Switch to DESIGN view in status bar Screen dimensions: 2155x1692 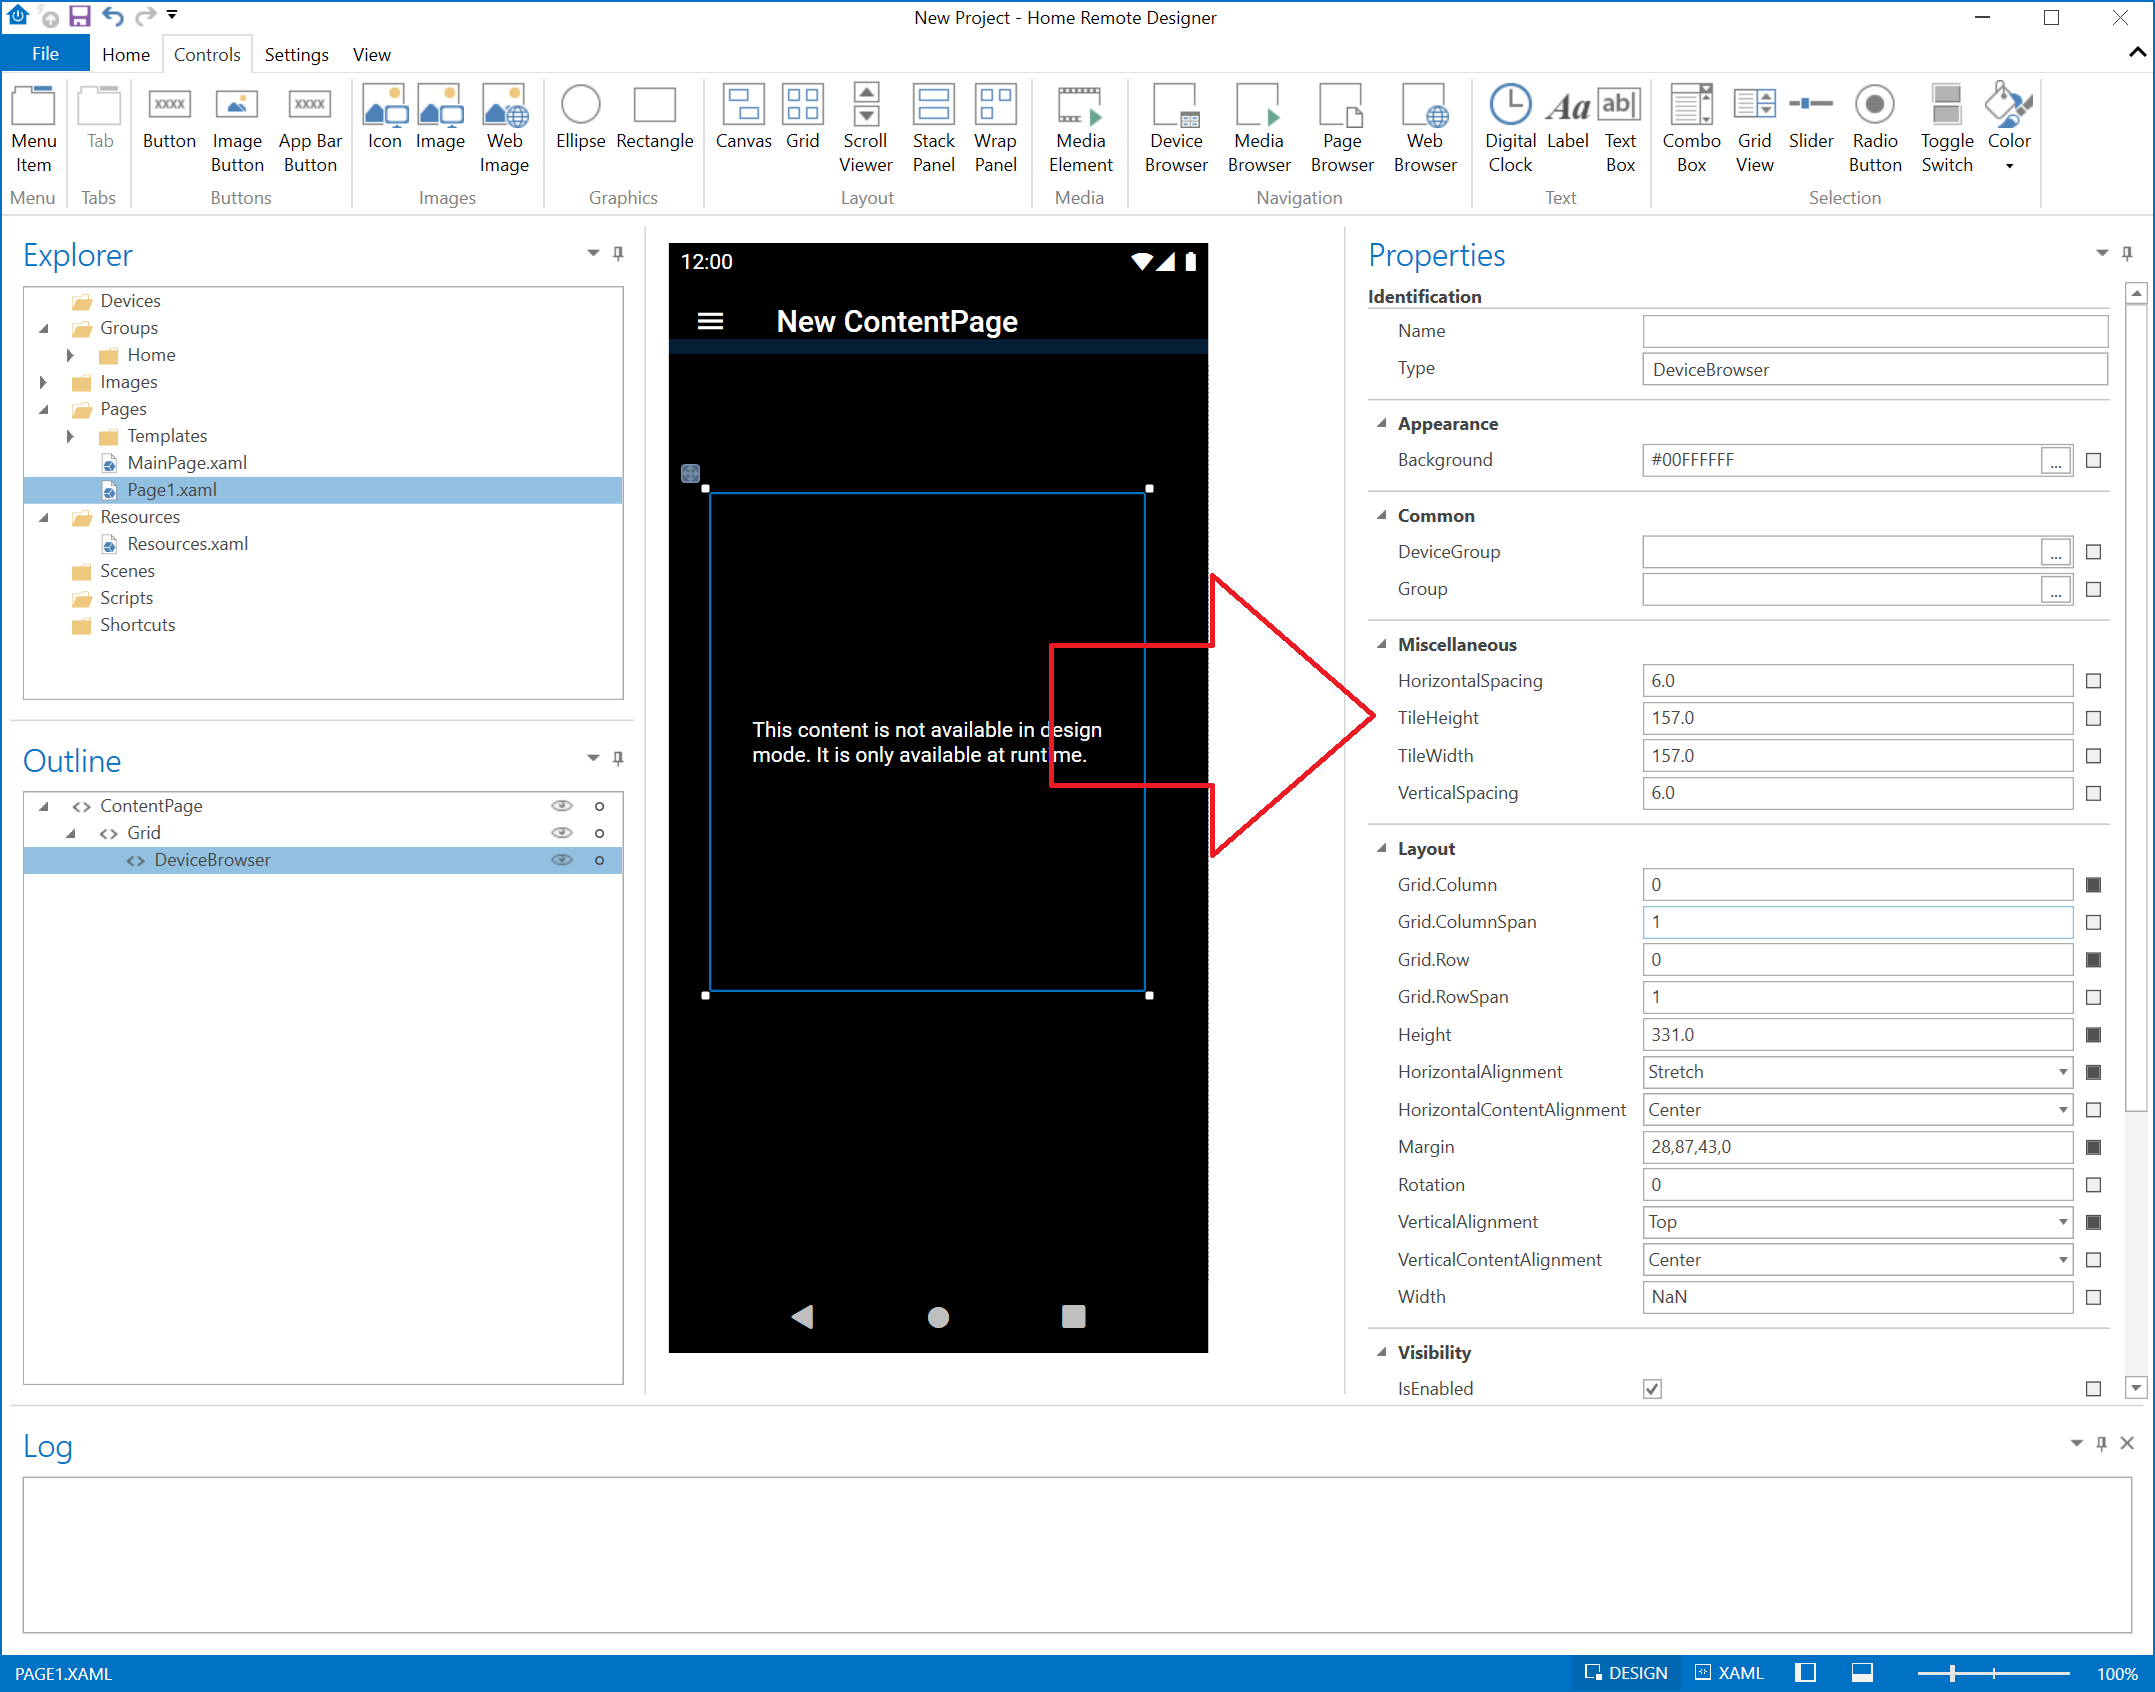[x=1627, y=1673]
